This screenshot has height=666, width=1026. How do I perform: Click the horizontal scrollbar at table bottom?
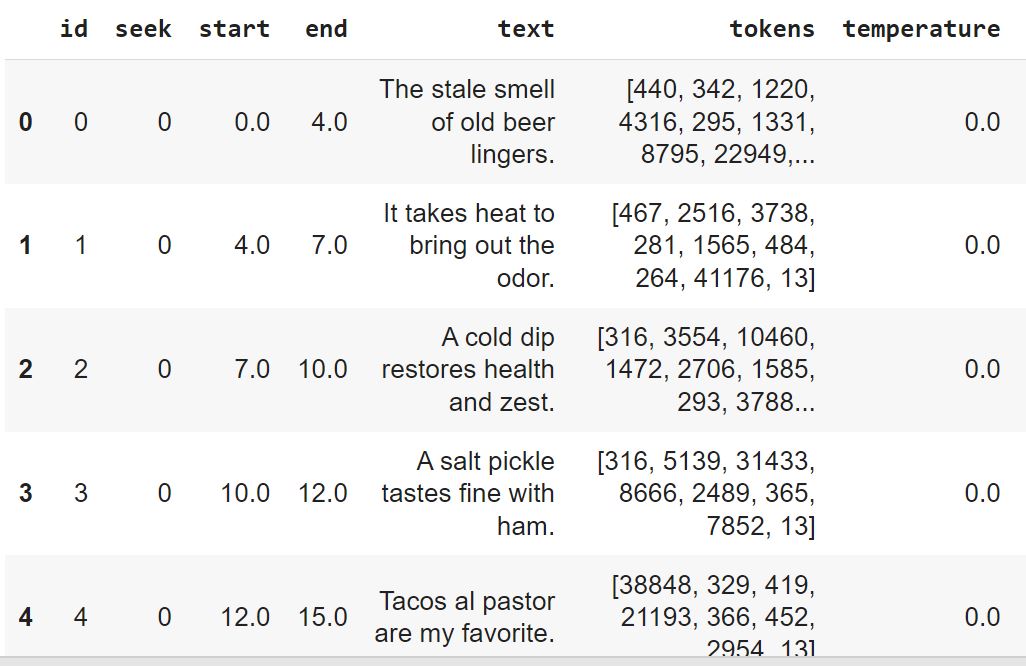[513, 661]
